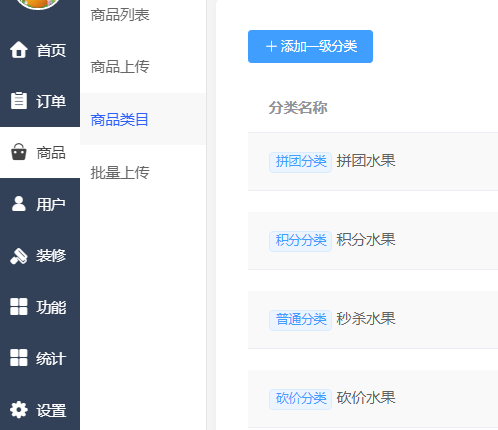Screen dimensions: 498x430
Task: Go to 商品上传 page
Action: 120,67
